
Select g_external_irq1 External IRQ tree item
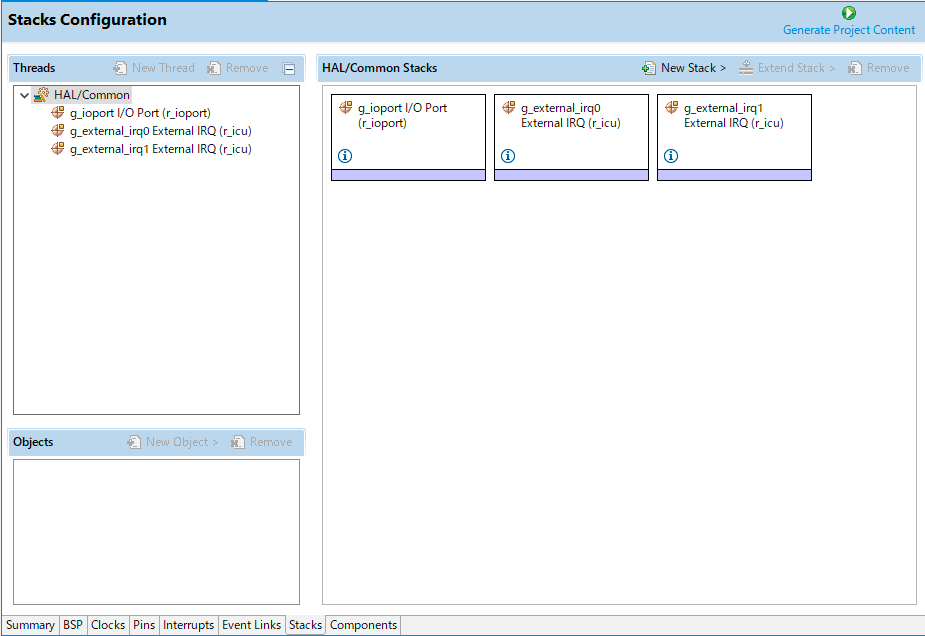pyautogui.click(x=160, y=149)
